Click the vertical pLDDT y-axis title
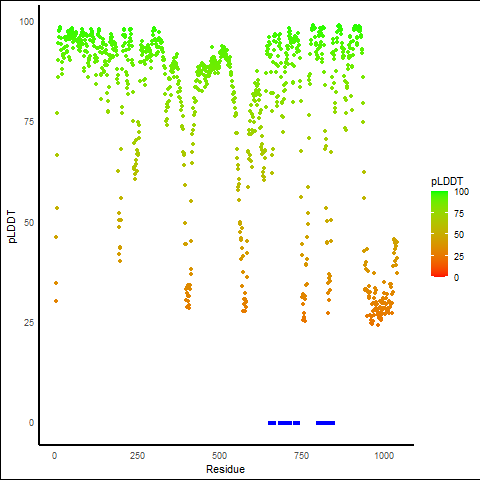The width and height of the screenshot is (480, 480). (x=12, y=227)
